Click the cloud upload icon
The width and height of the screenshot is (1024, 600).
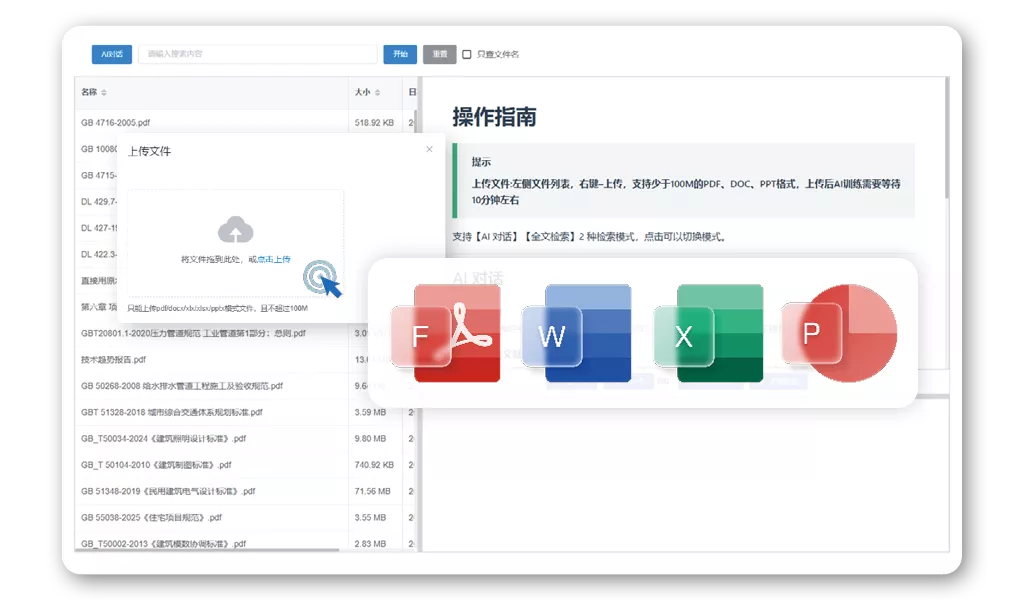tap(235, 230)
